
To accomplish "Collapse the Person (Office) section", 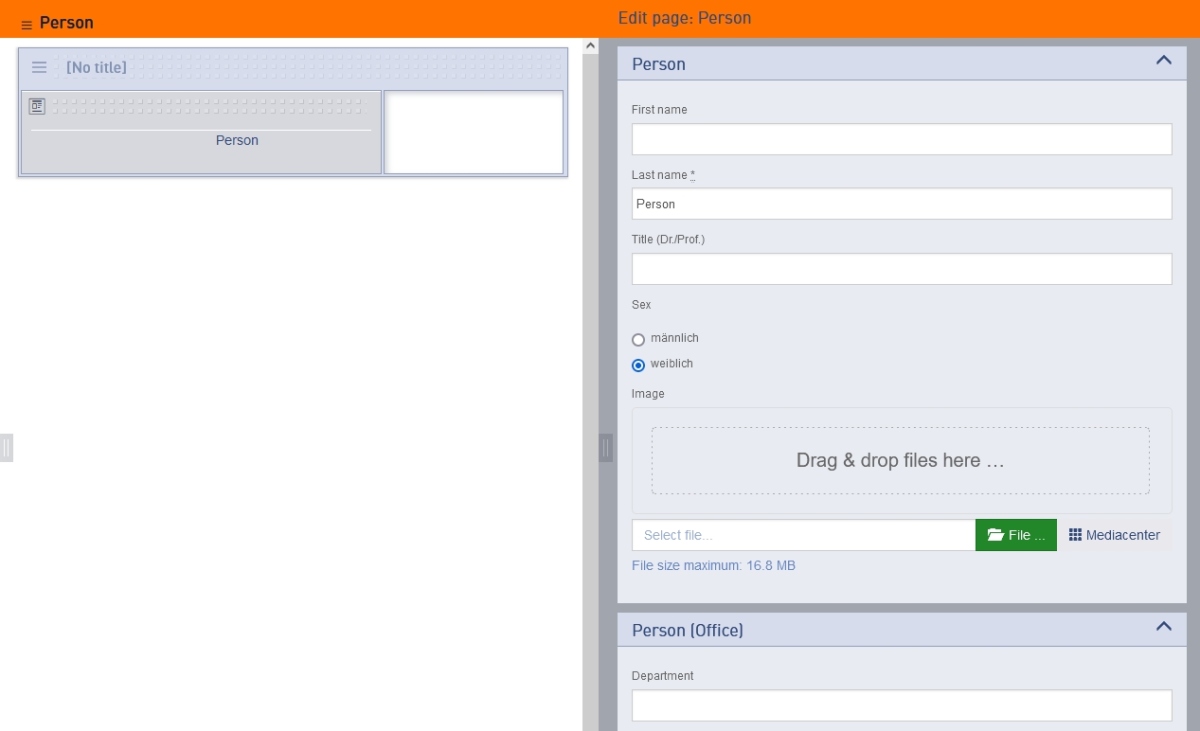I will (1163, 627).
